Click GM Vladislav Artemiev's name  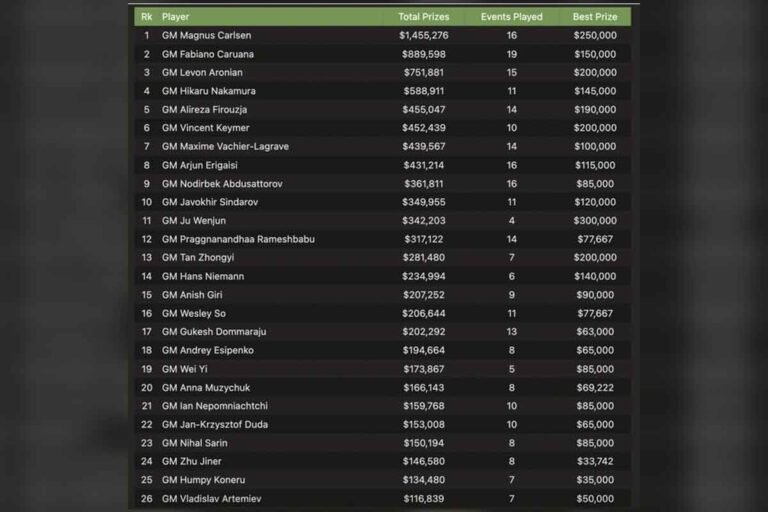[211, 498]
